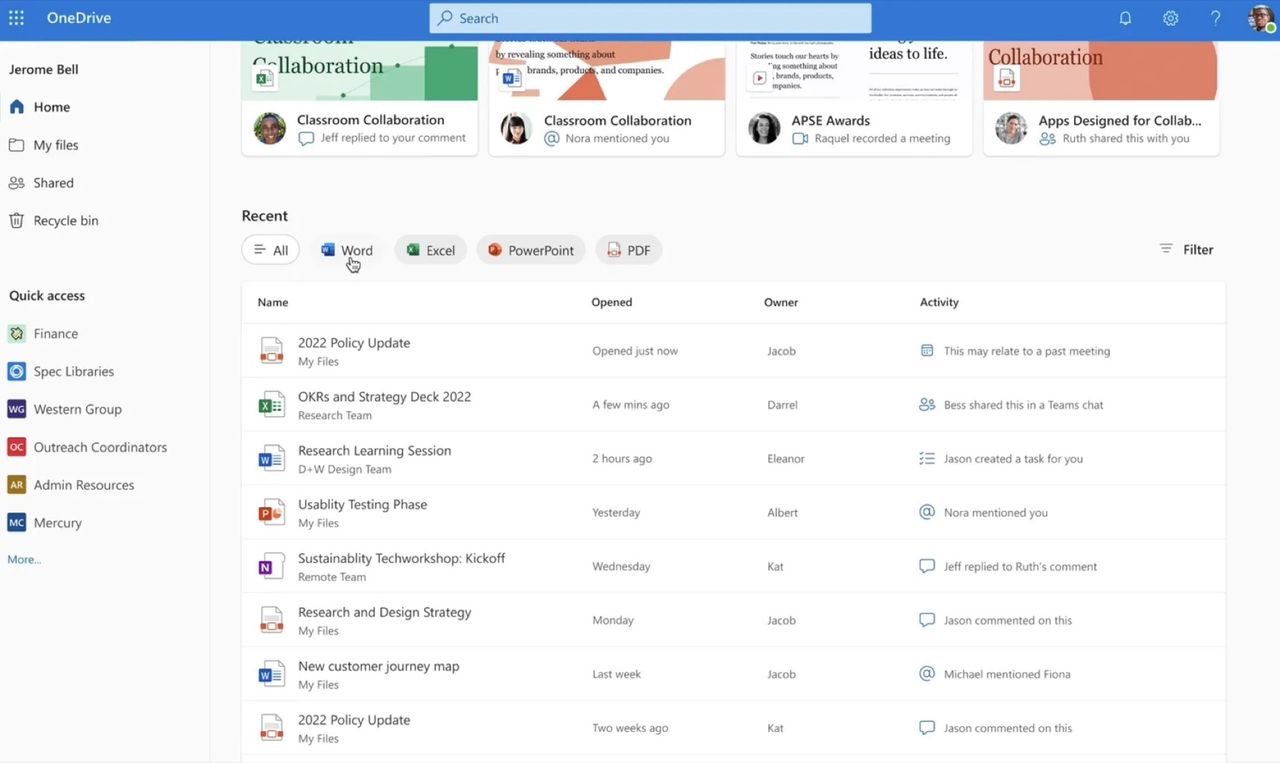Expand Quick access with the More link
The width and height of the screenshot is (1280, 763).
(23, 558)
